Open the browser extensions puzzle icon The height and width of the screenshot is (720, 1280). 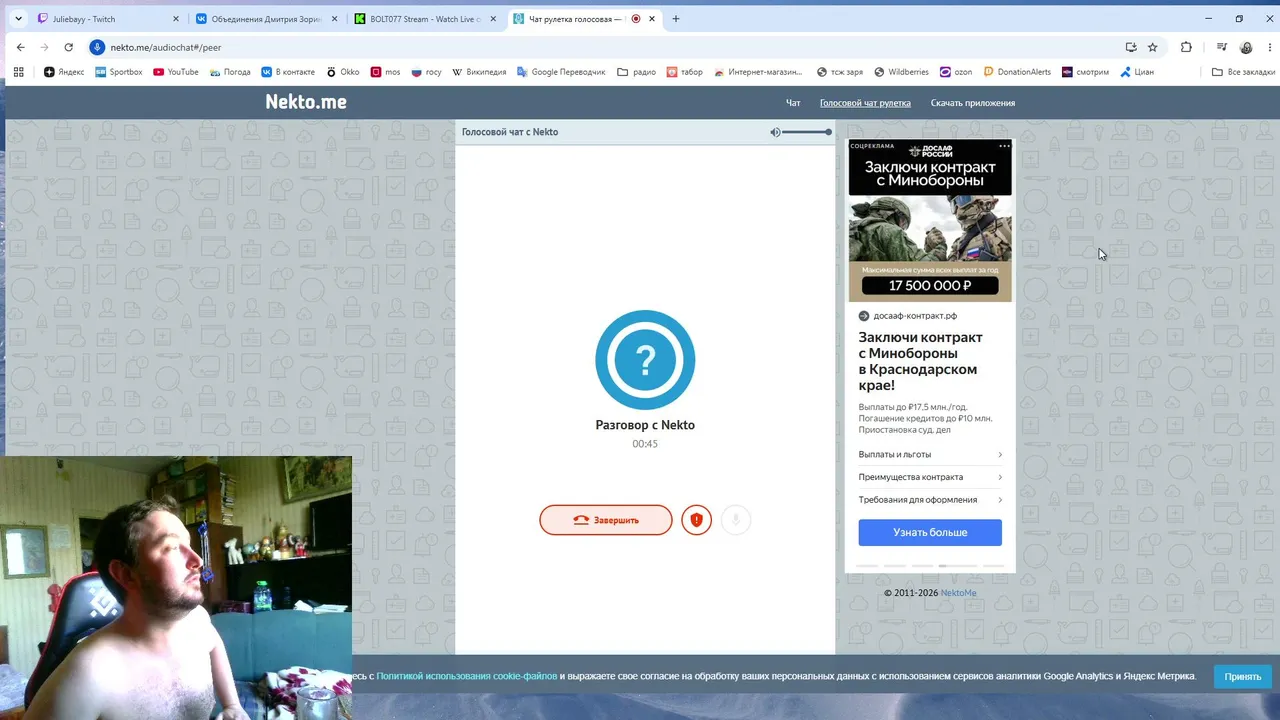[x=1186, y=47]
